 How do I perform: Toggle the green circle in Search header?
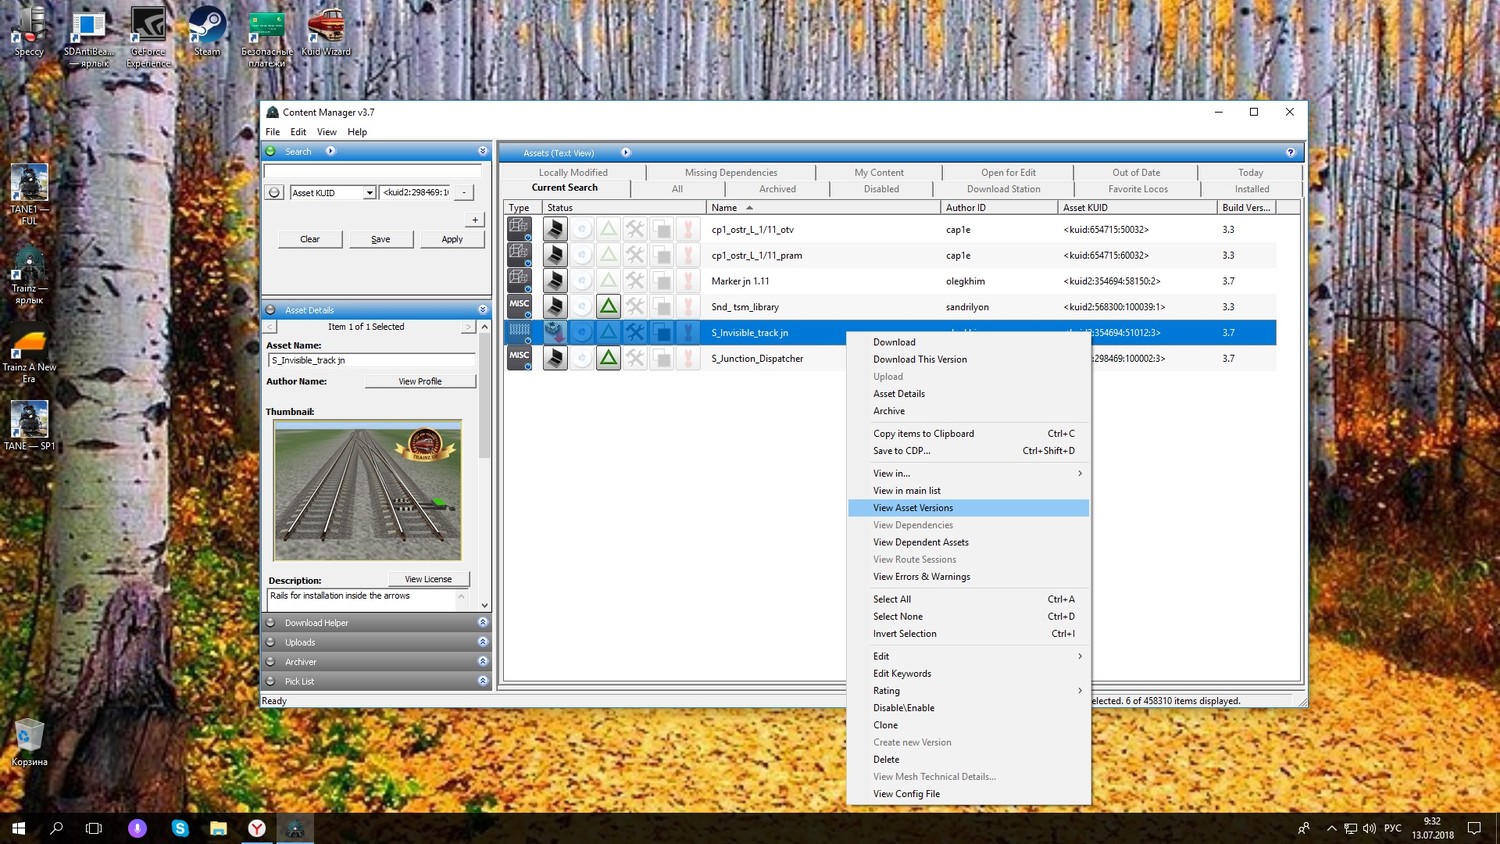click(x=271, y=151)
